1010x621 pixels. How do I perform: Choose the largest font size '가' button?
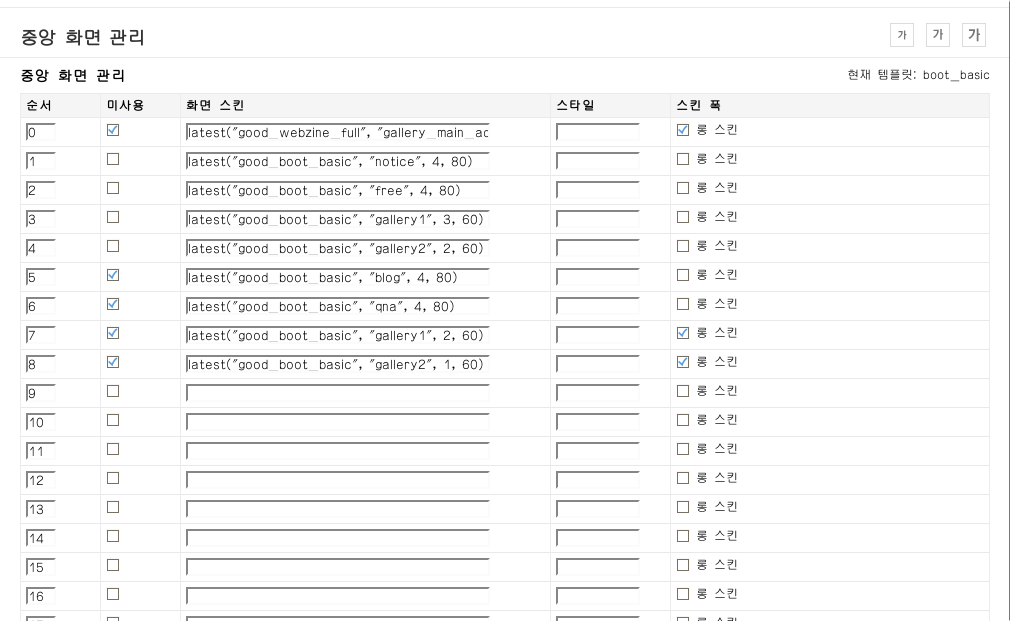click(x=973, y=36)
